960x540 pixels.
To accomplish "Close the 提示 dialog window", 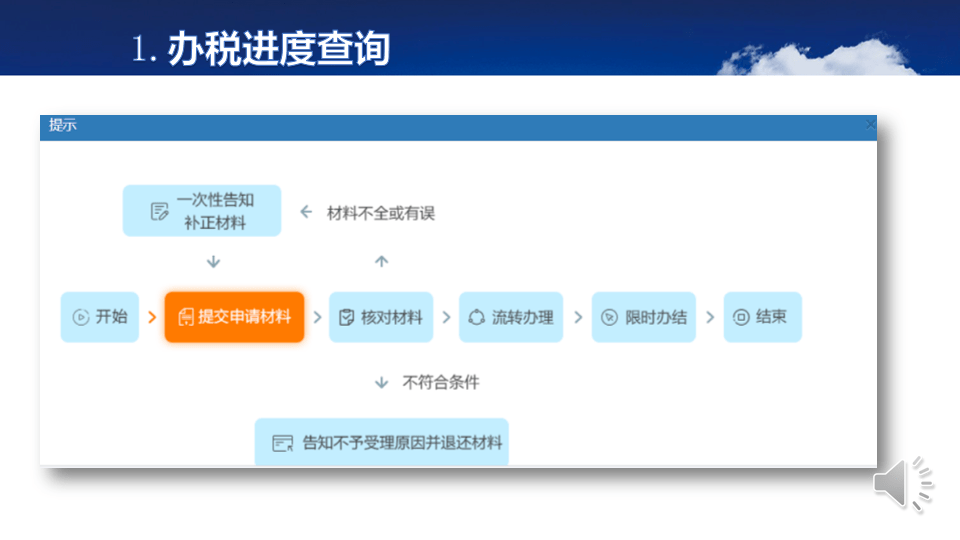I will 870,125.
